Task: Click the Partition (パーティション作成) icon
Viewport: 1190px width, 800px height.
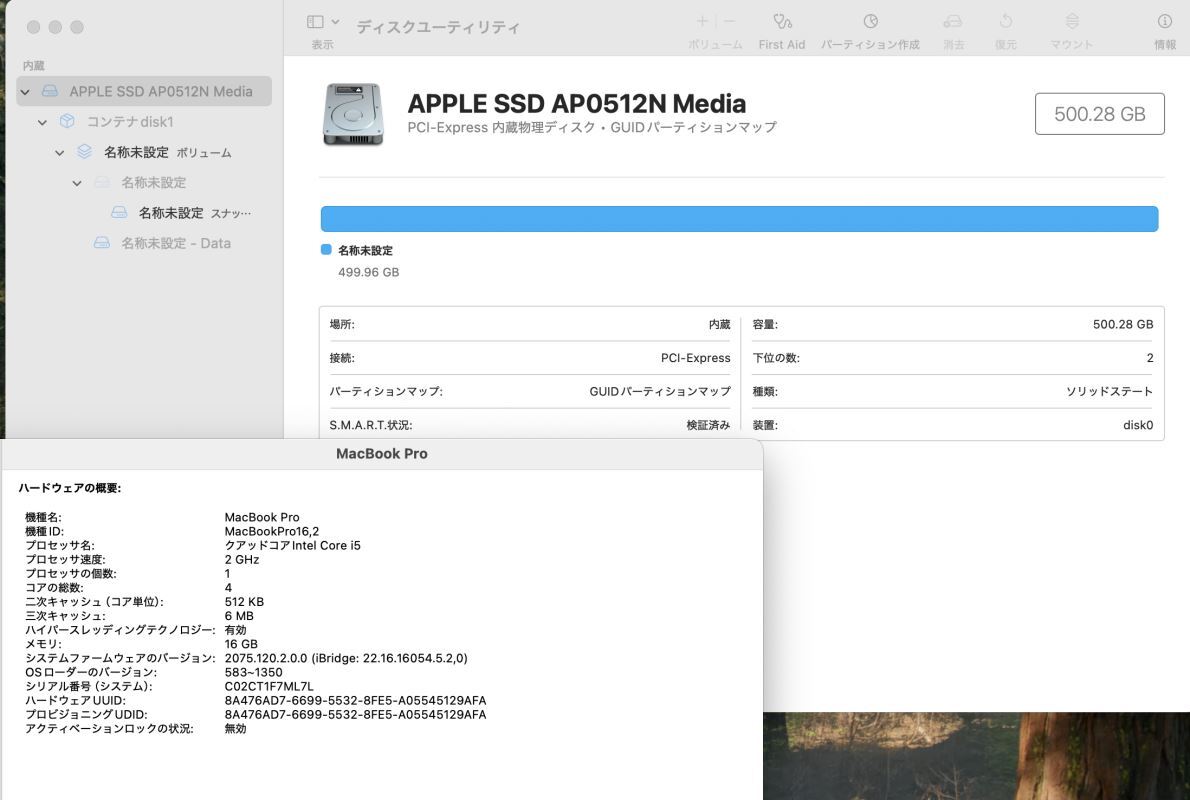Action: coord(870,22)
